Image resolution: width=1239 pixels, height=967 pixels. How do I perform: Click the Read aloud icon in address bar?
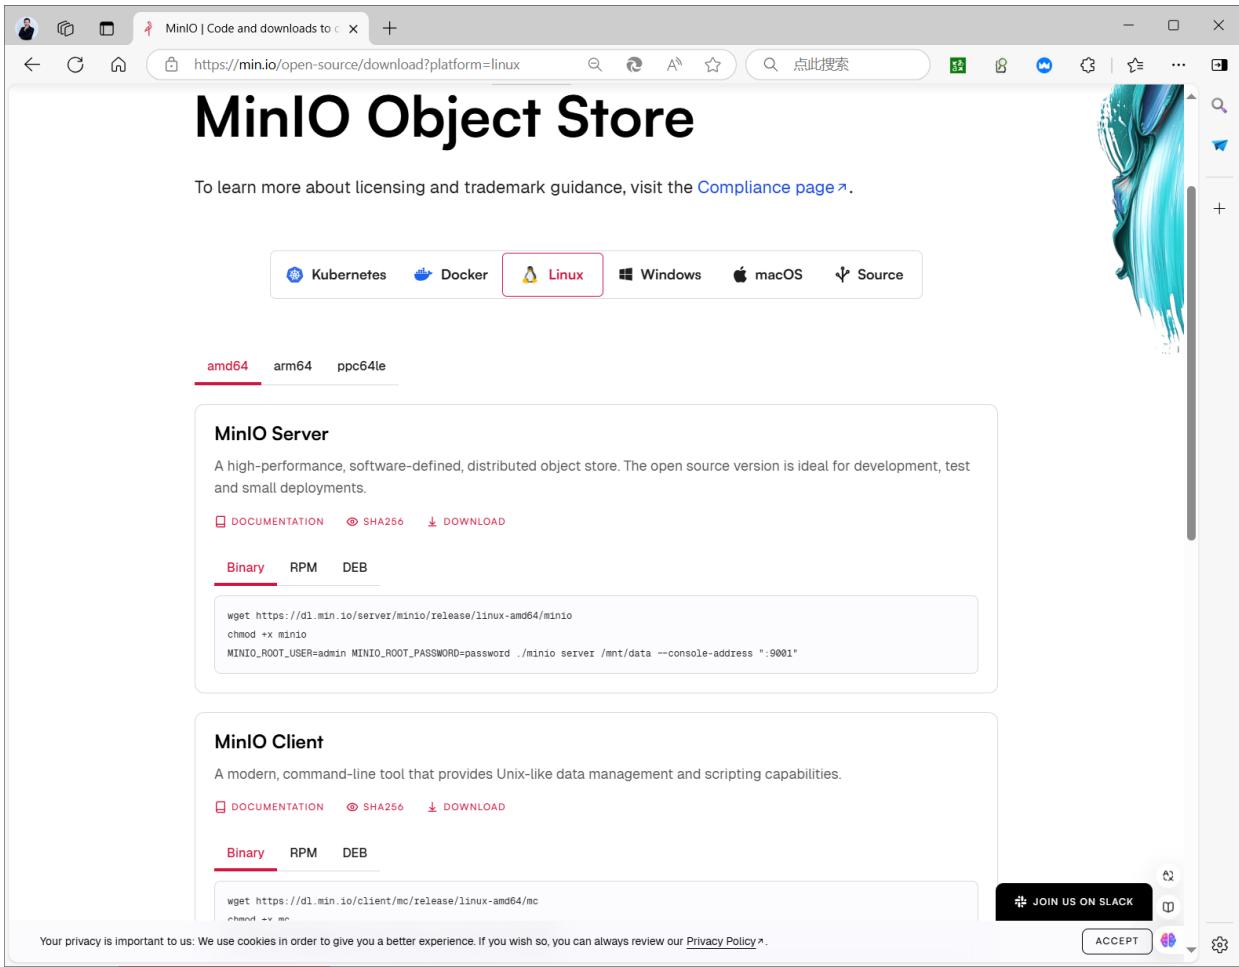(674, 64)
